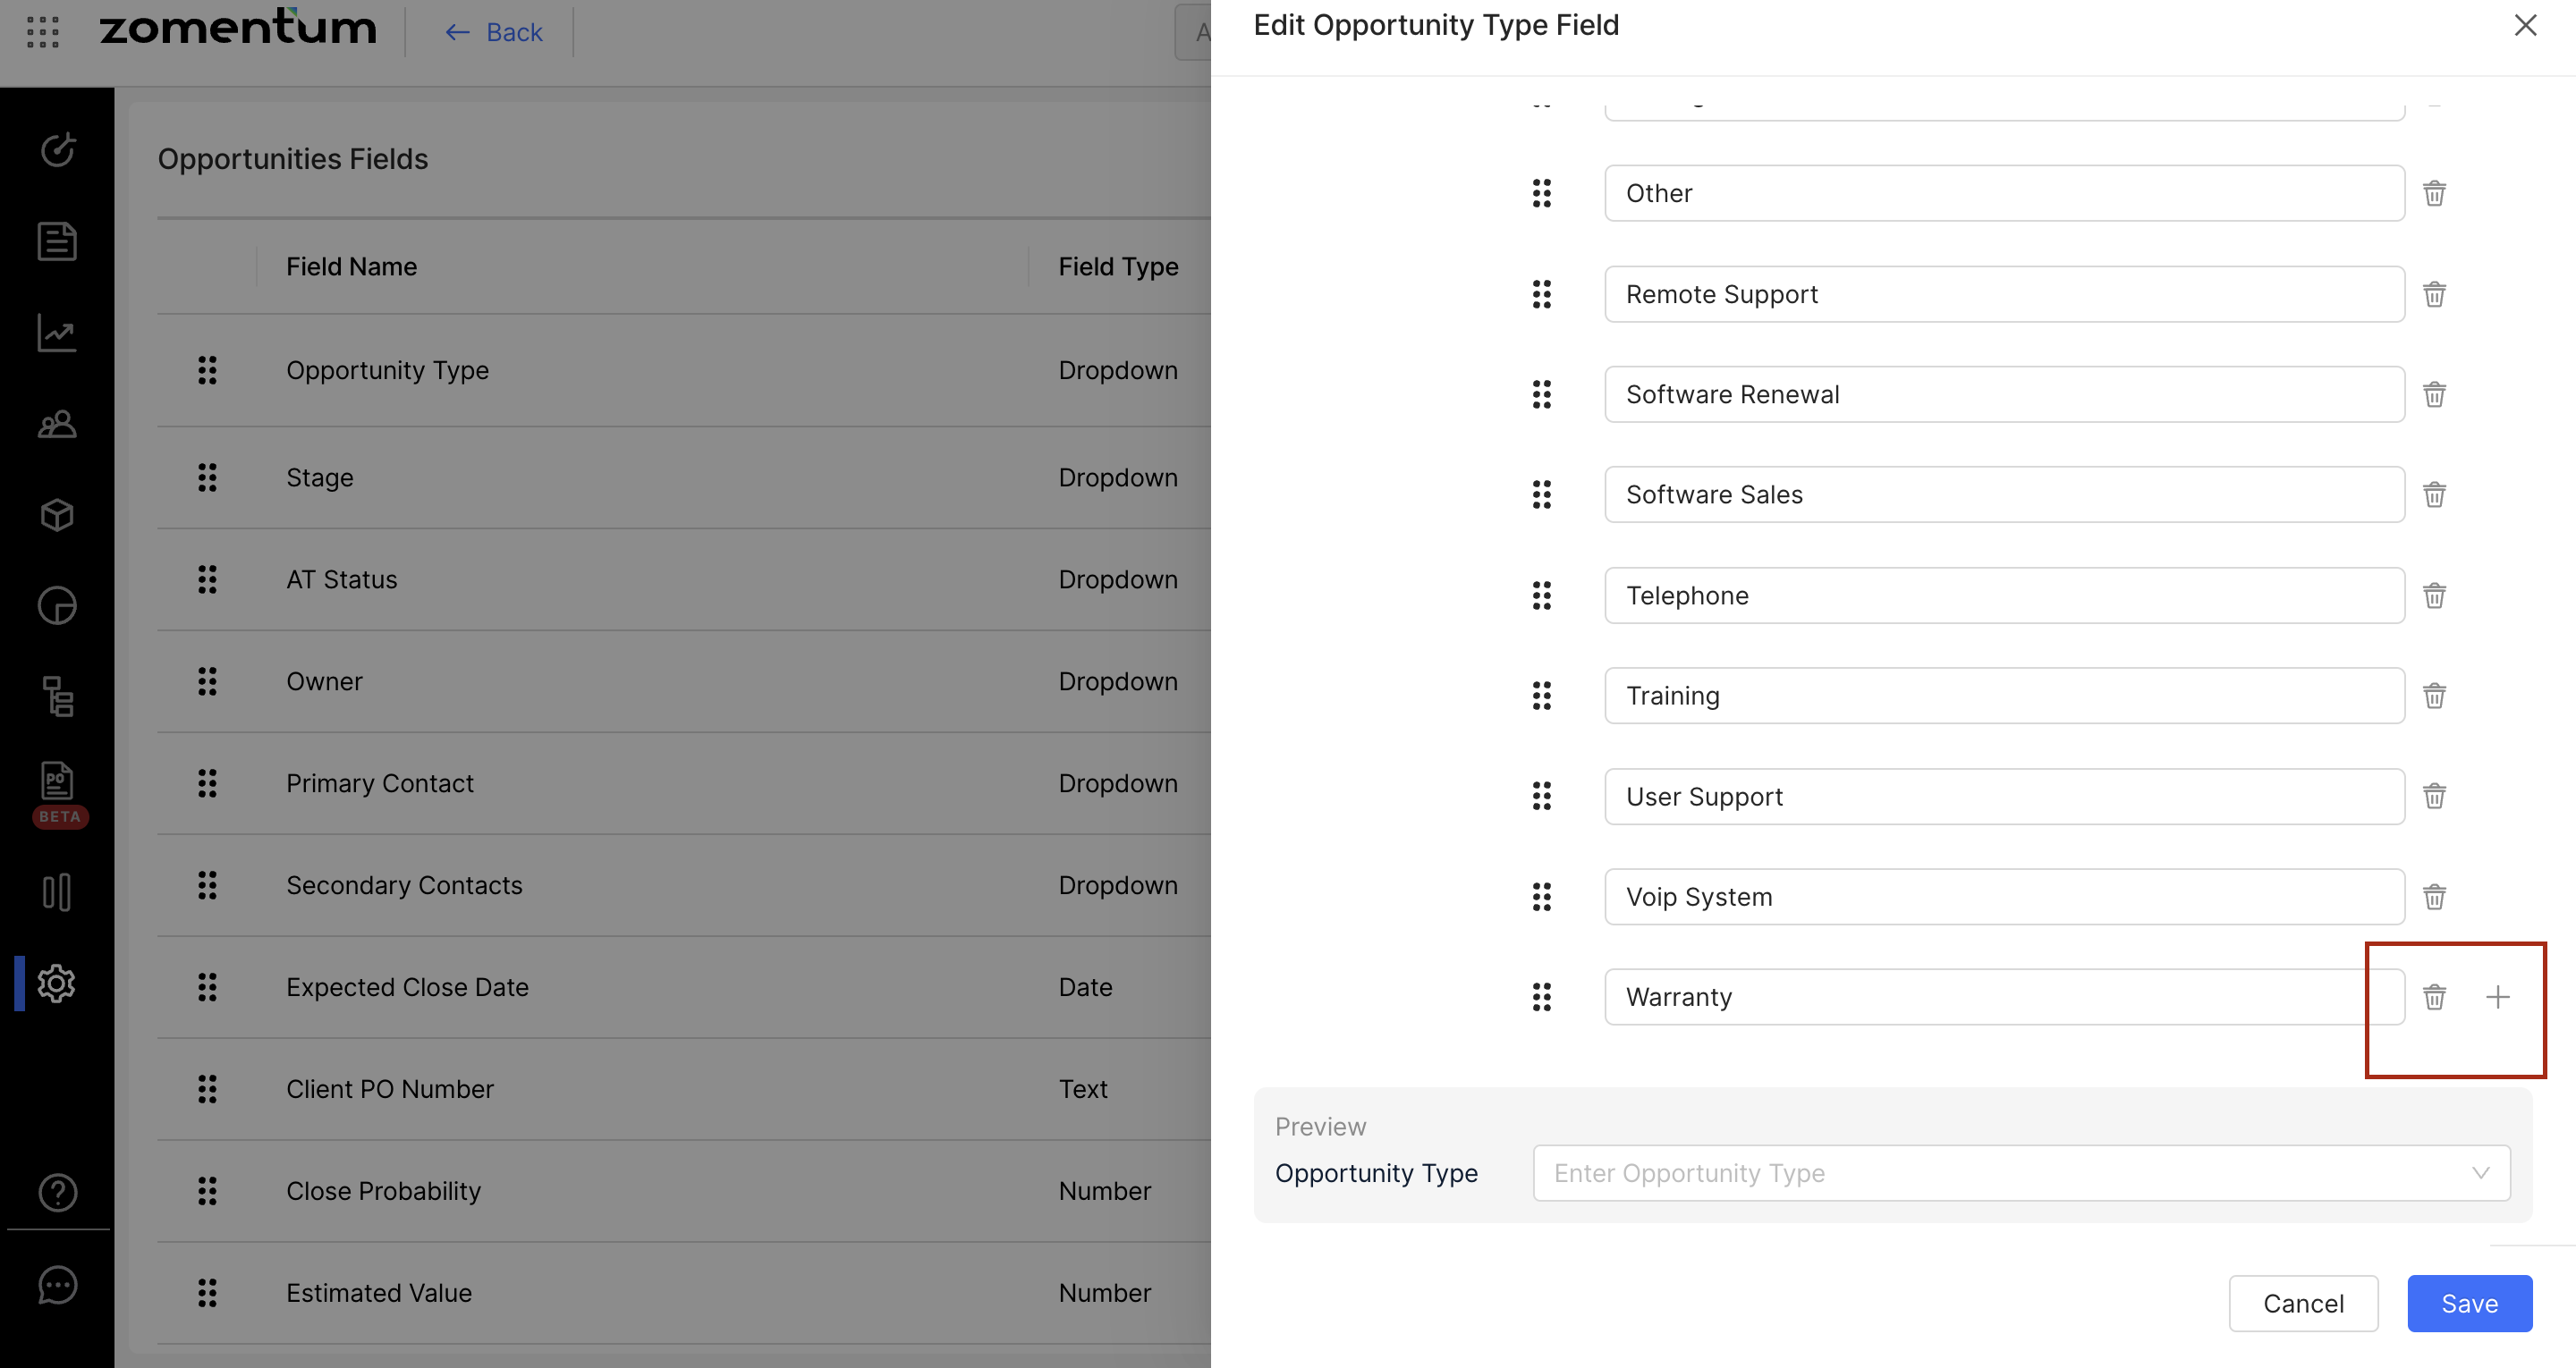Open the settings gear in sidebar
The width and height of the screenshot is (2576, 1368).
pyautogui.click(x=57, y=984)
